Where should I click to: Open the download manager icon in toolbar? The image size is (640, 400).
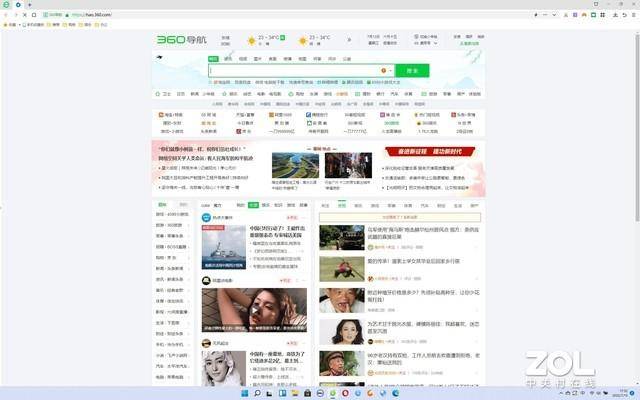tap(615, 15)
